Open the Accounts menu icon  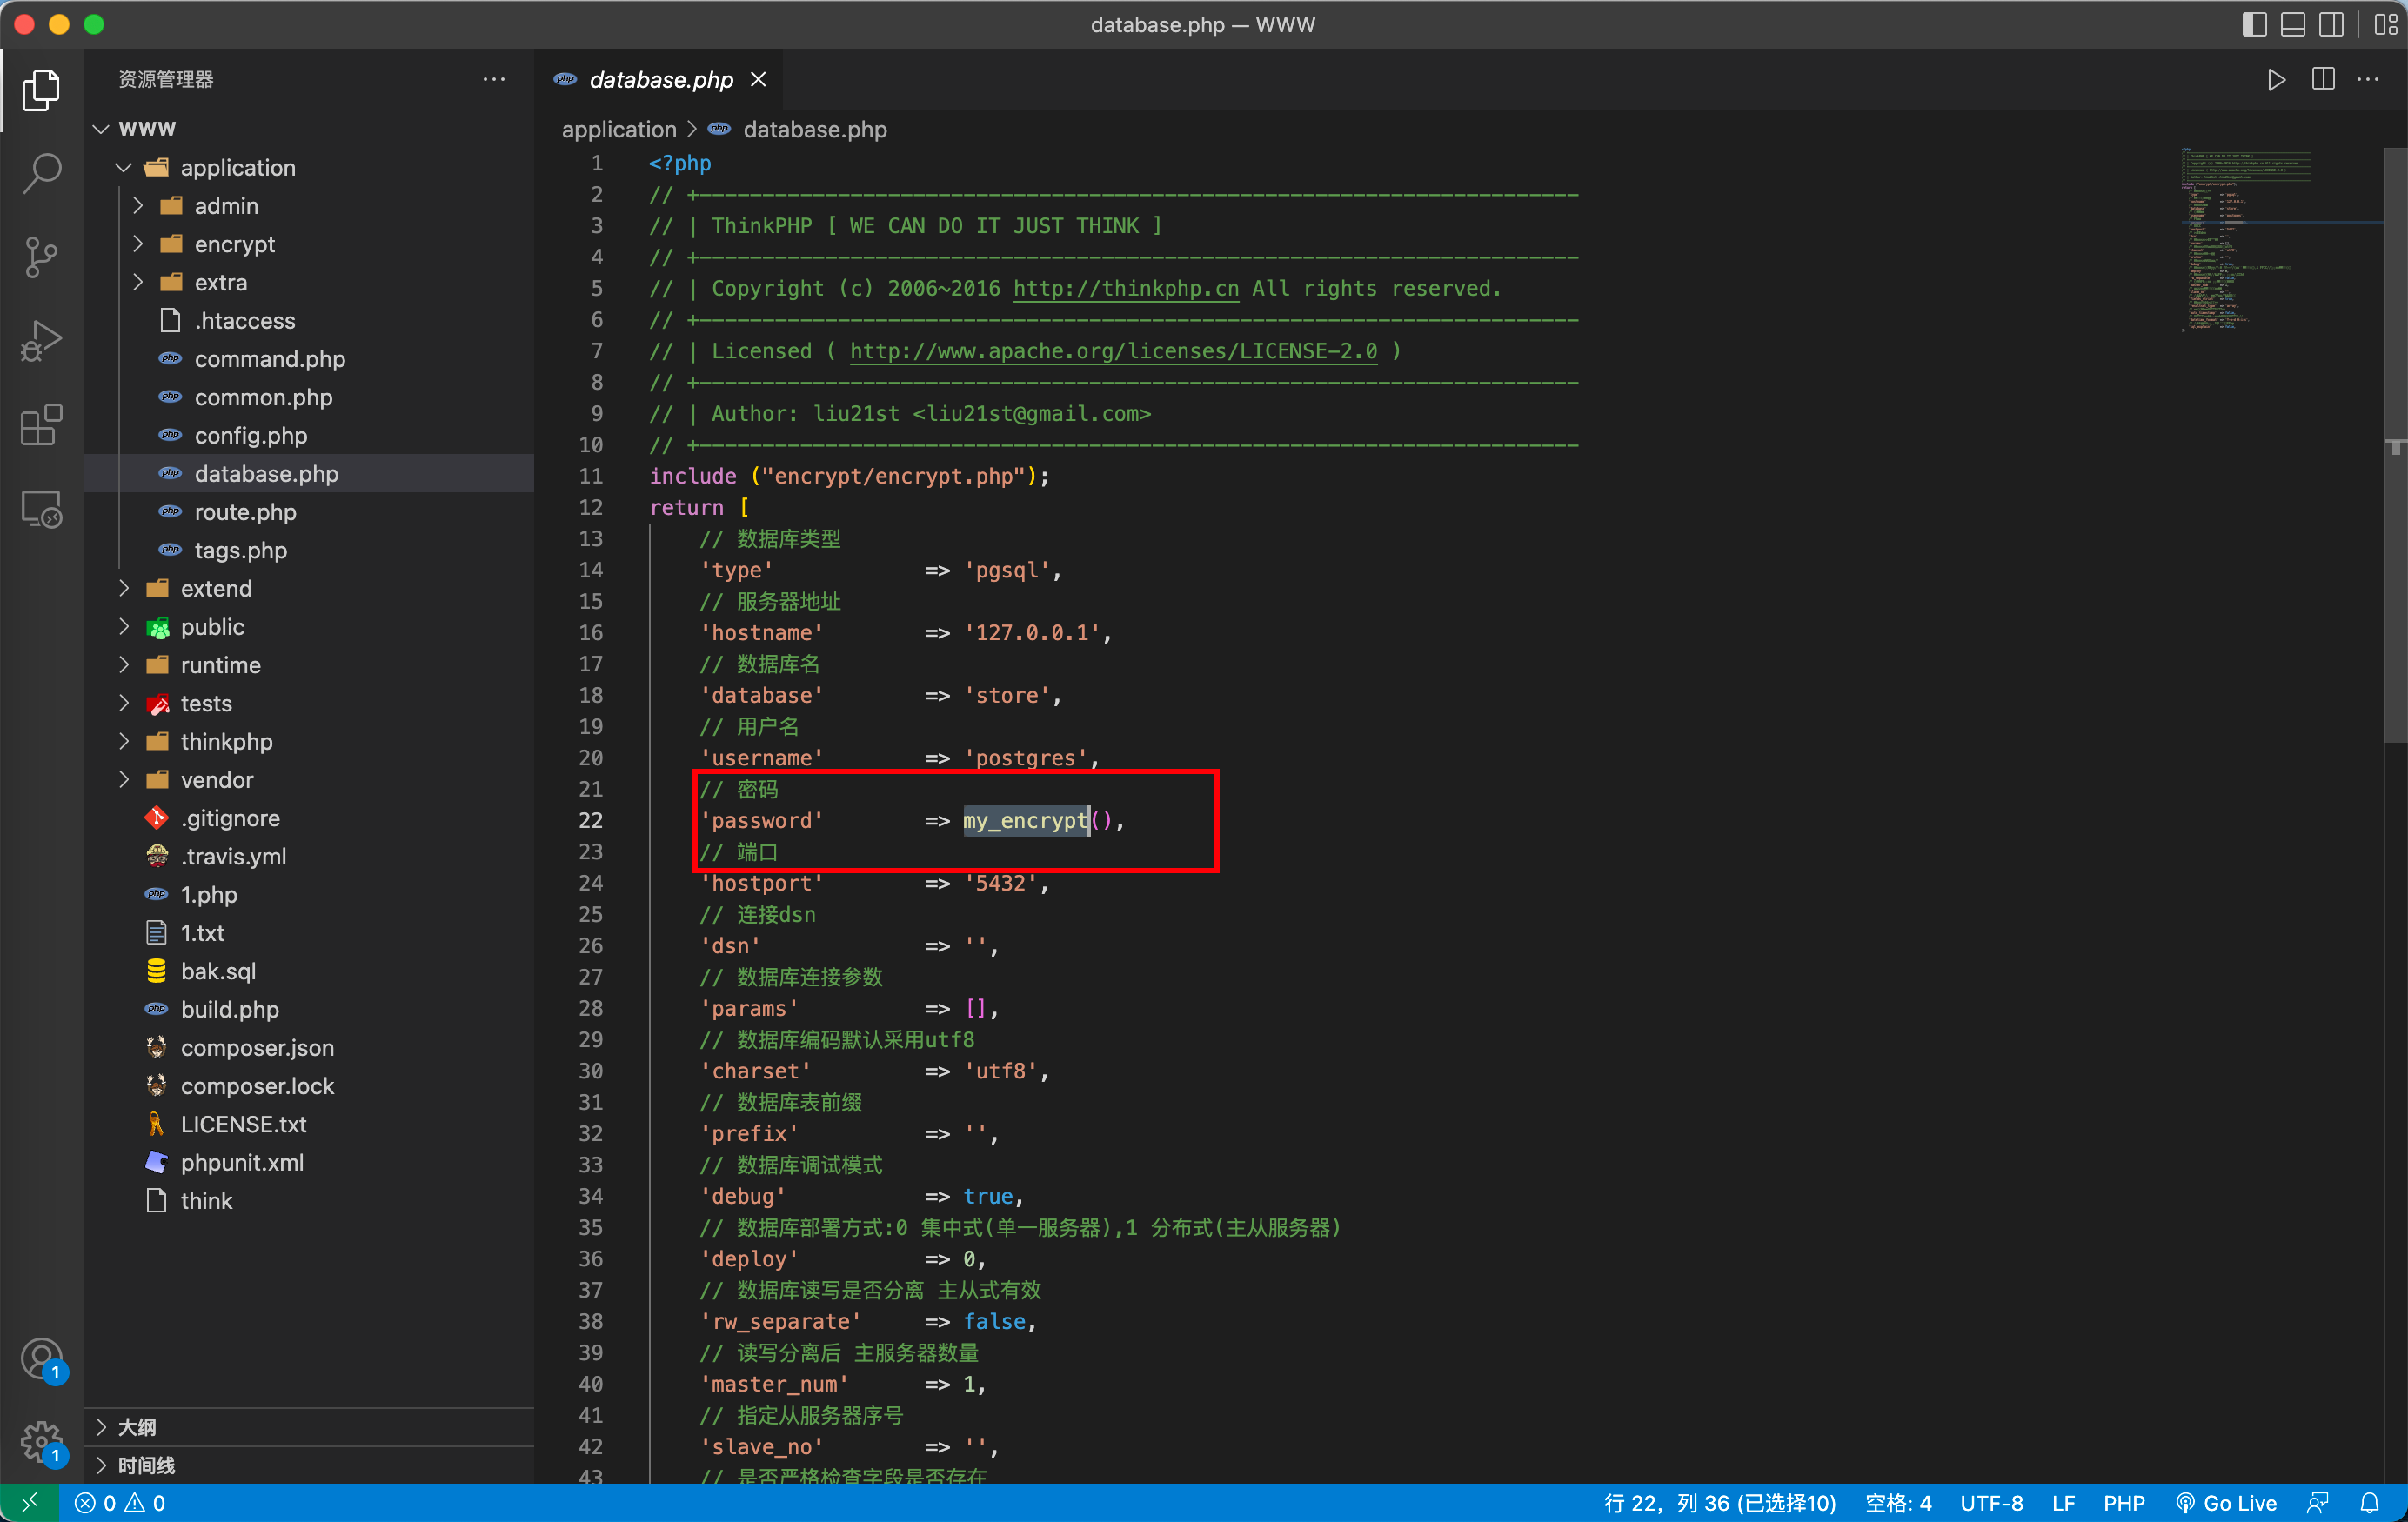click(41, 1360)
